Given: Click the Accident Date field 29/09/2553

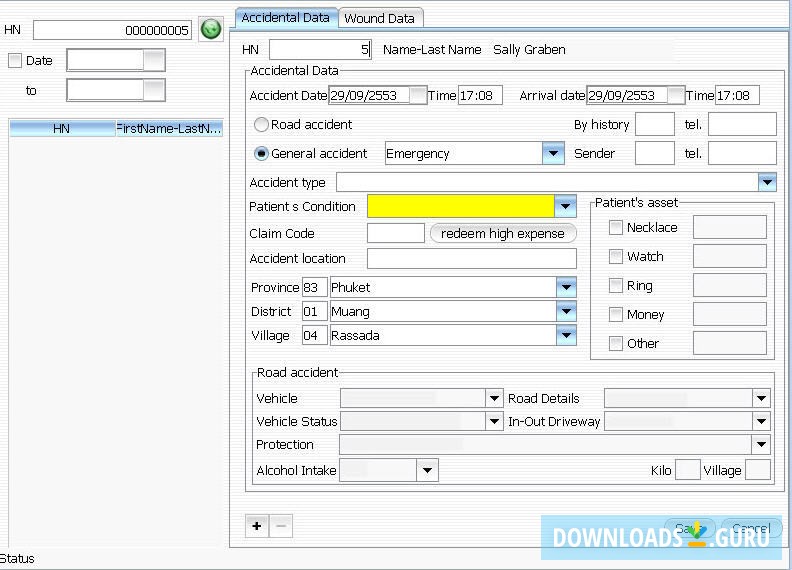Looking at the screenshot, I should pos(369,96).
